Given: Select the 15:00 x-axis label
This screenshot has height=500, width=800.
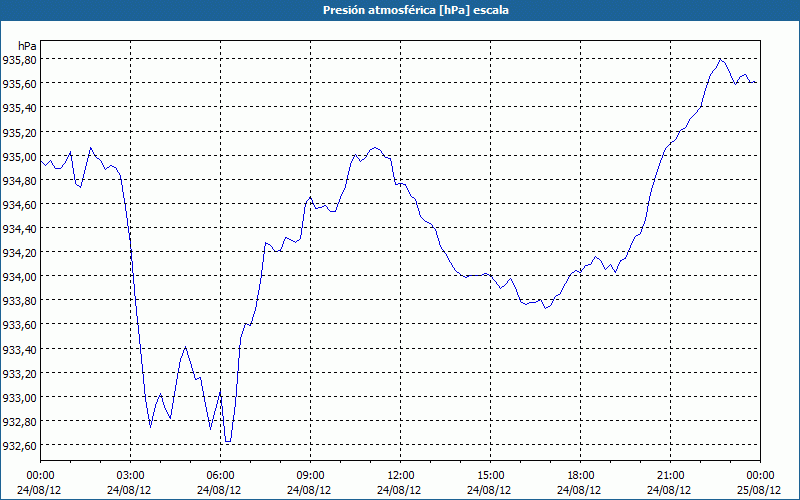Looking at the screenshot, I should 490,476.
